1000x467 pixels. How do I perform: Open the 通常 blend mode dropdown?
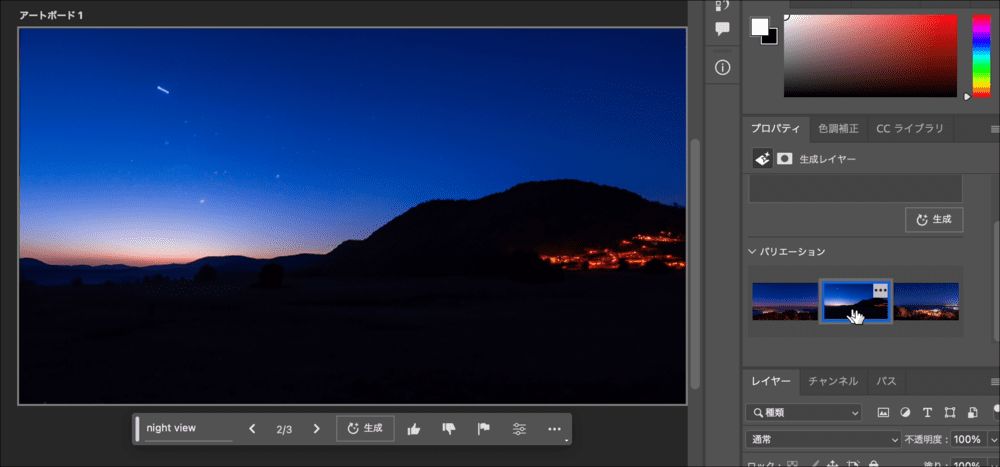tap(823, 440)
